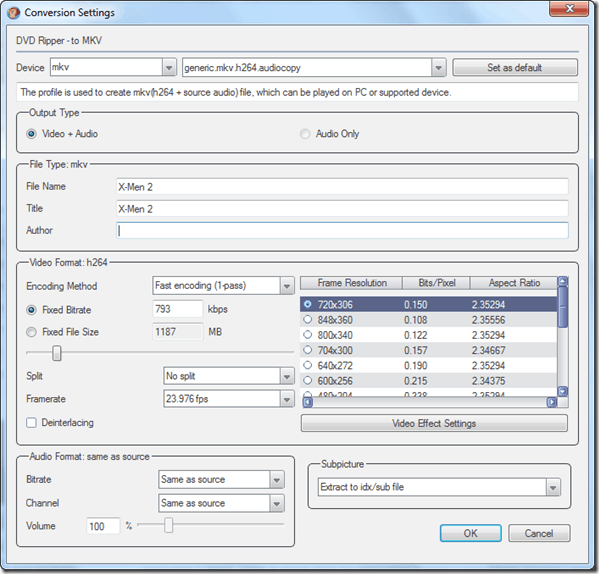Click the Title input field
Screen dimensions: 599x574
point(342,209)
